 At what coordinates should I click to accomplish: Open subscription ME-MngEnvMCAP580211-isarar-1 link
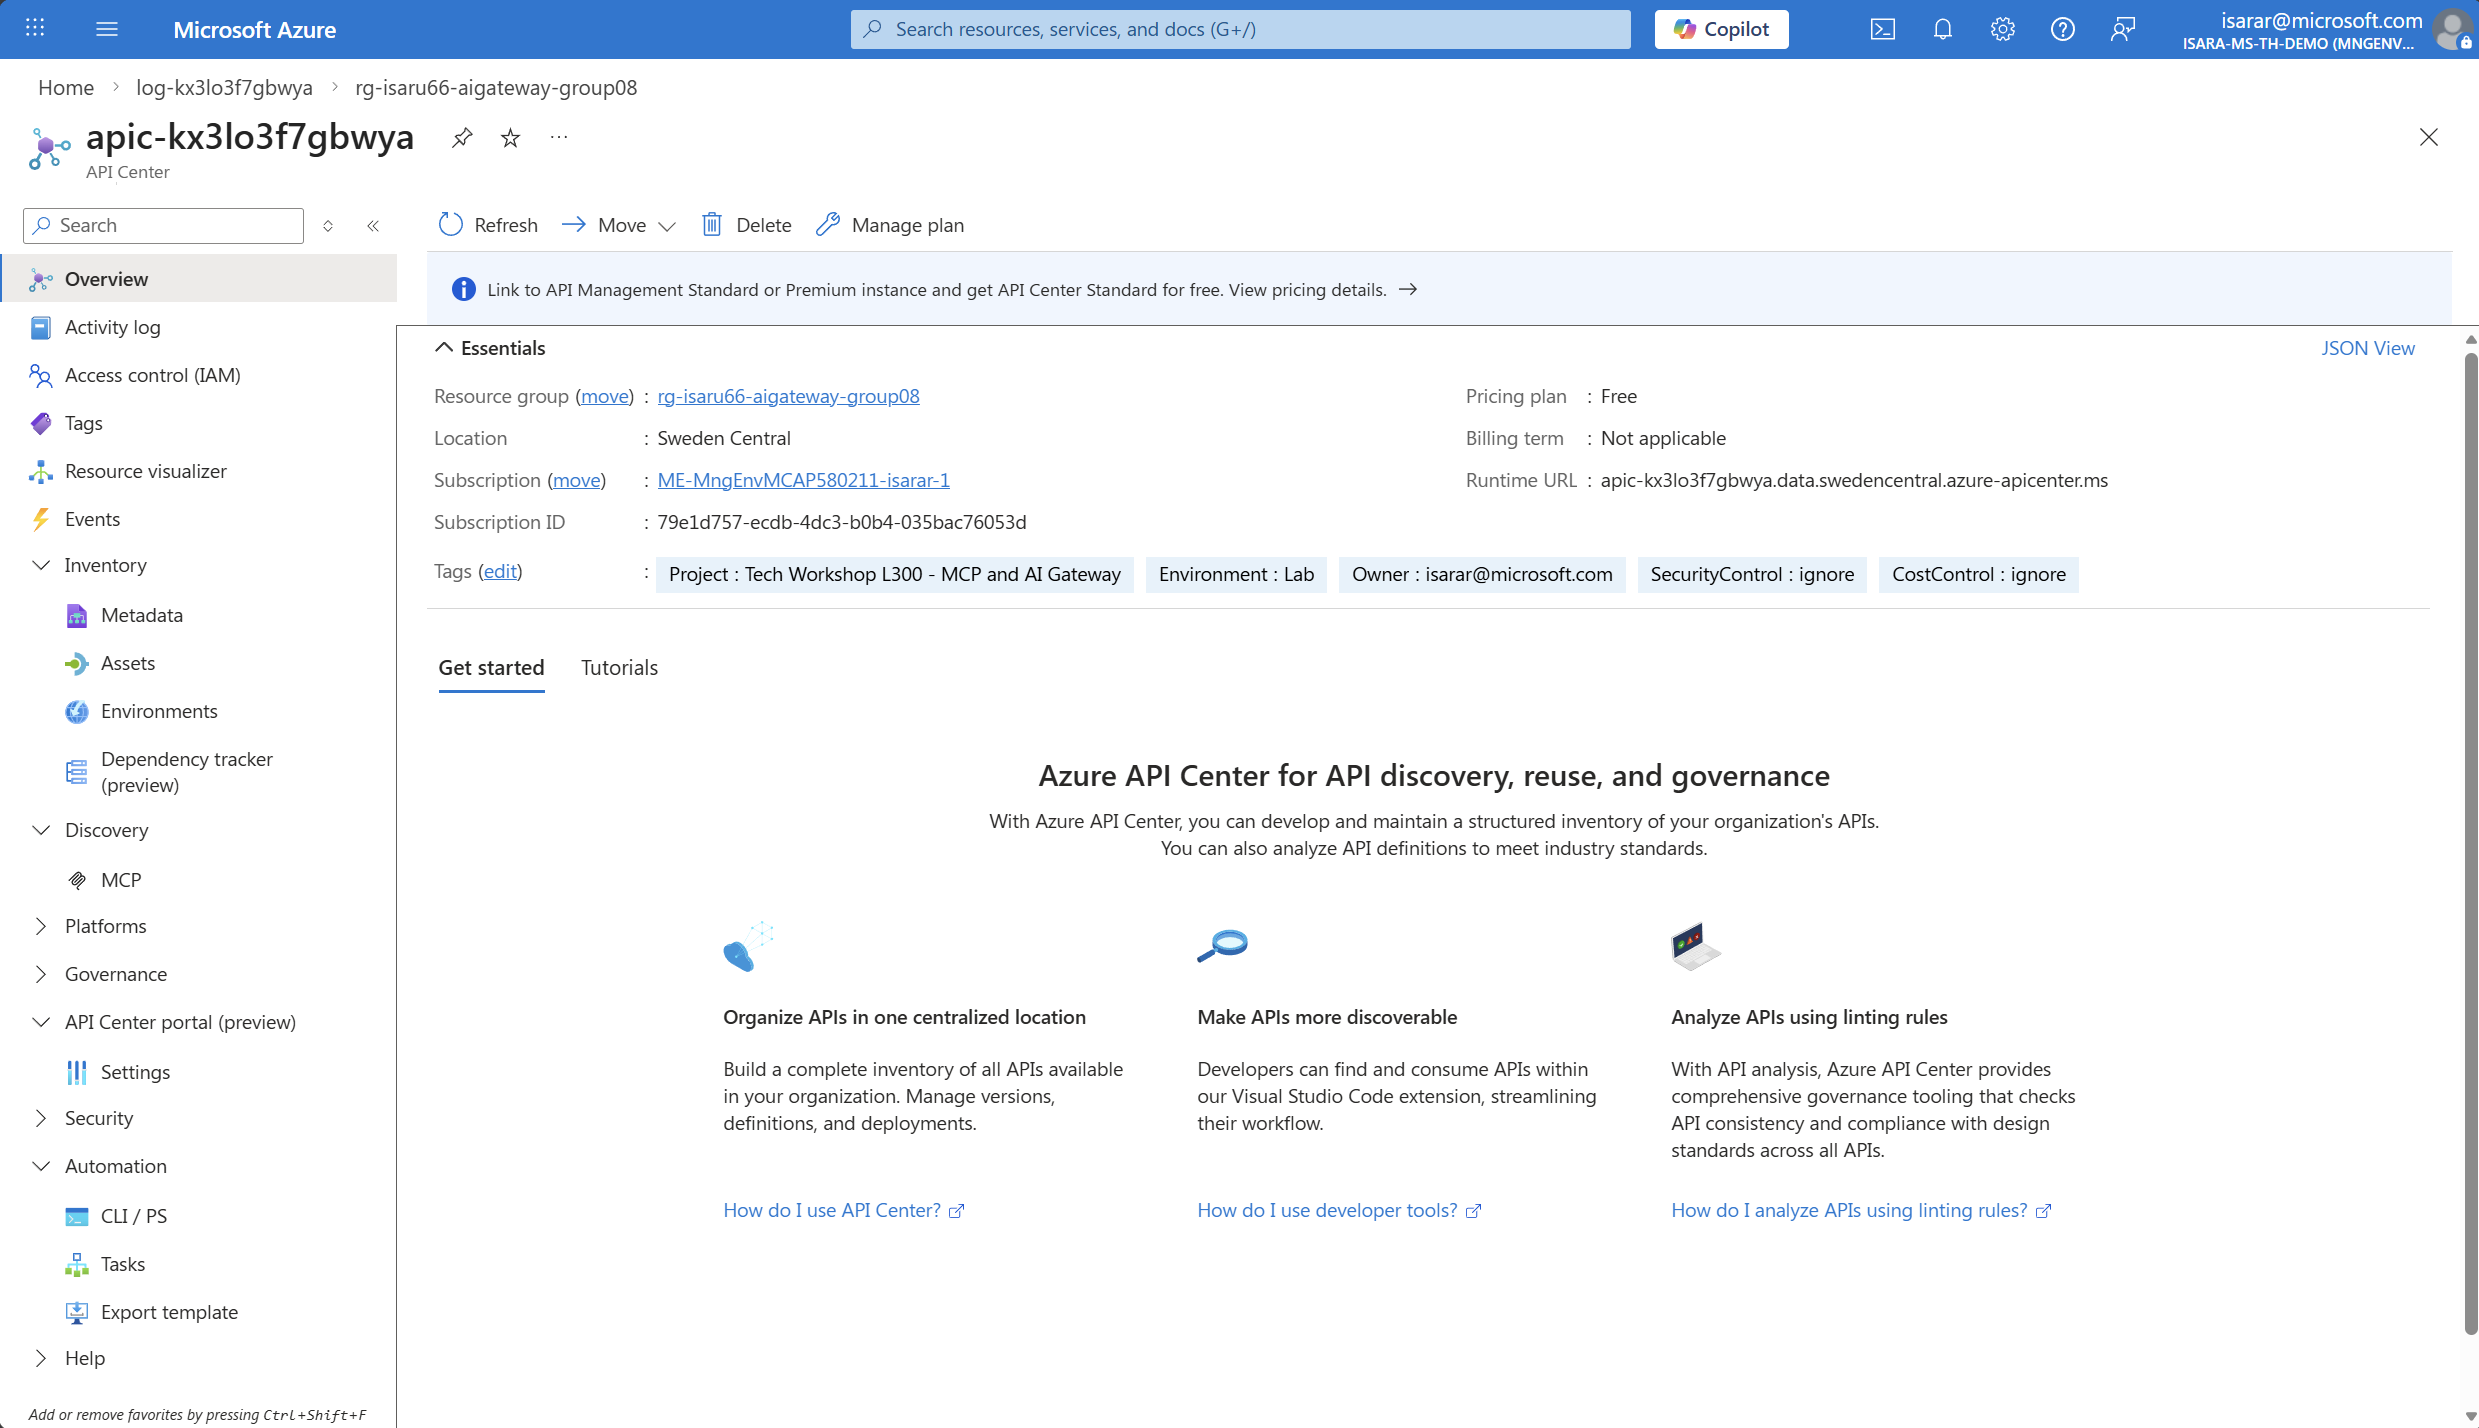pyautogui.click(x=803, y=480)
